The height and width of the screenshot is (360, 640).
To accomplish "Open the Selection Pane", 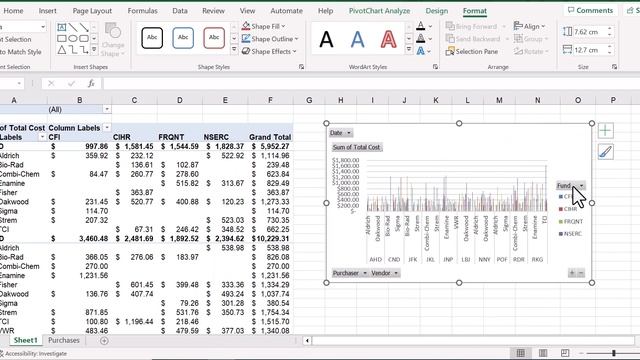I will (x=472, y=51).
